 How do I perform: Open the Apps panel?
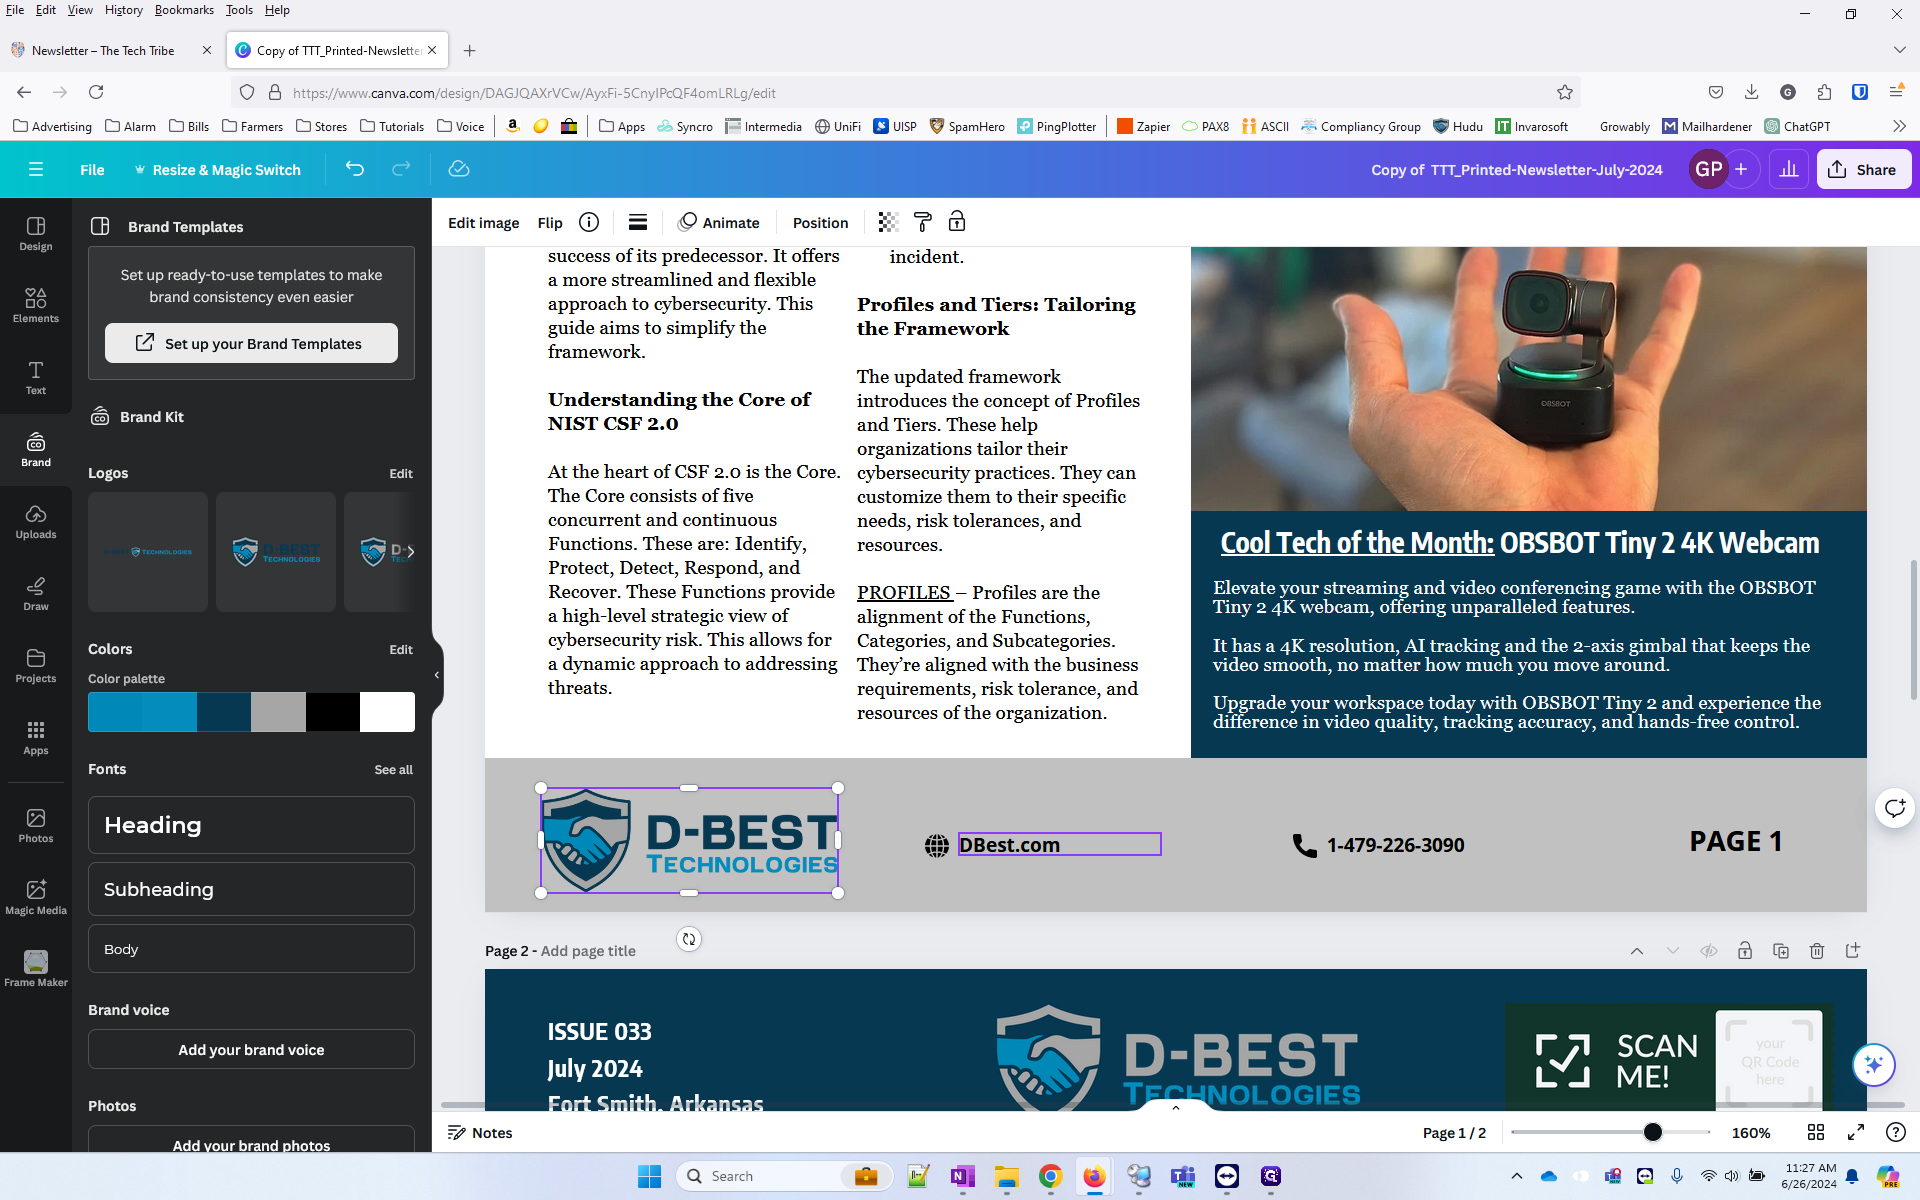[x=36, y=738]
